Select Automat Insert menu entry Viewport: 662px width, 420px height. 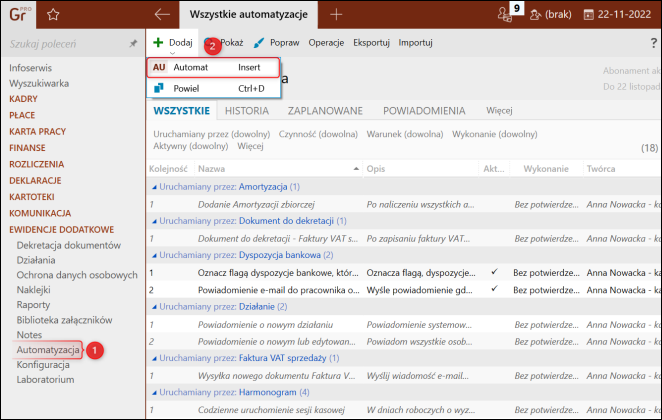[x=213, y=68]
